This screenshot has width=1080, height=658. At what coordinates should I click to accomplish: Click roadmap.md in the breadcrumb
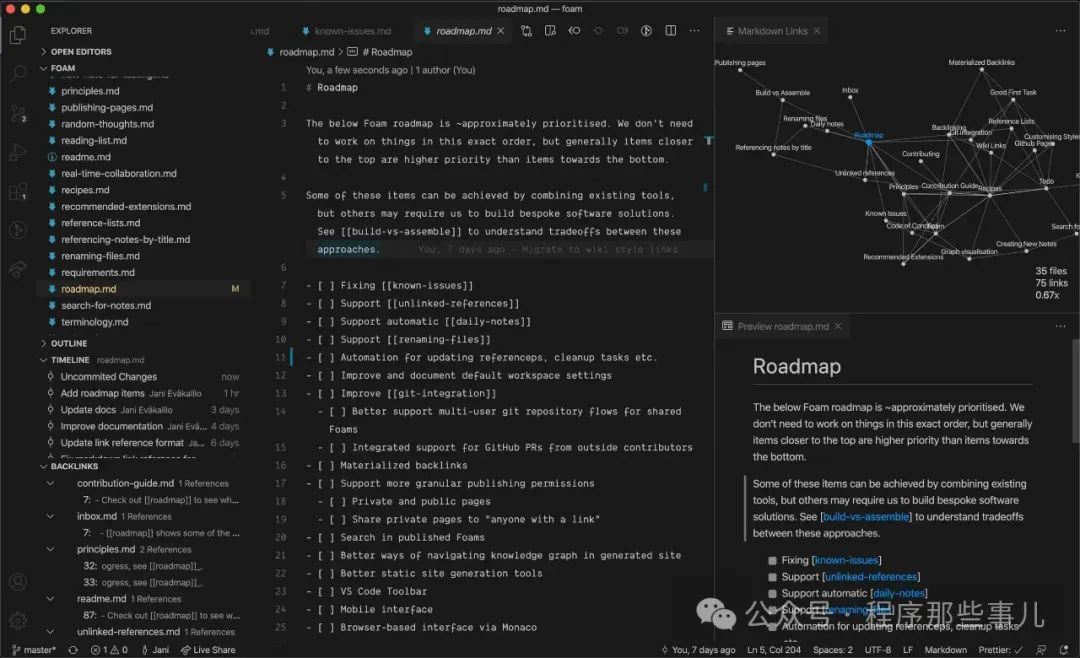307,52
